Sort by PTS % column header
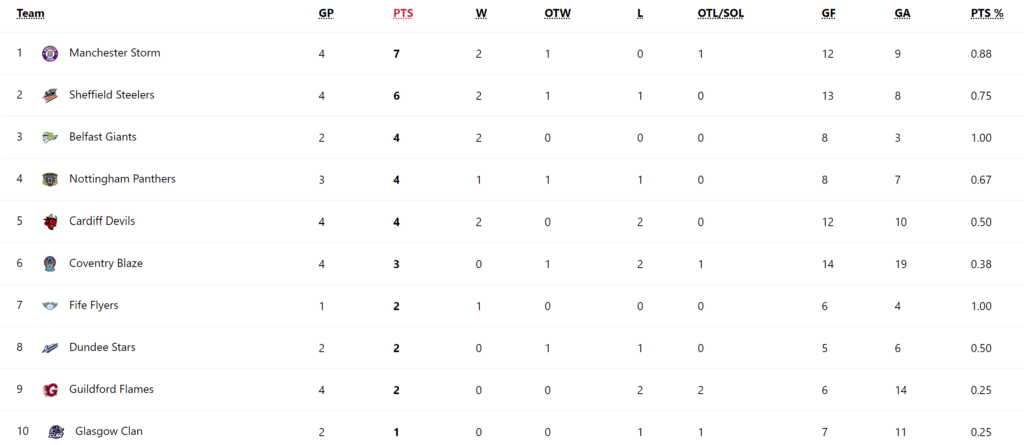Image resolution: width=1024 pixels, height=445 pixels. [987, 13]
